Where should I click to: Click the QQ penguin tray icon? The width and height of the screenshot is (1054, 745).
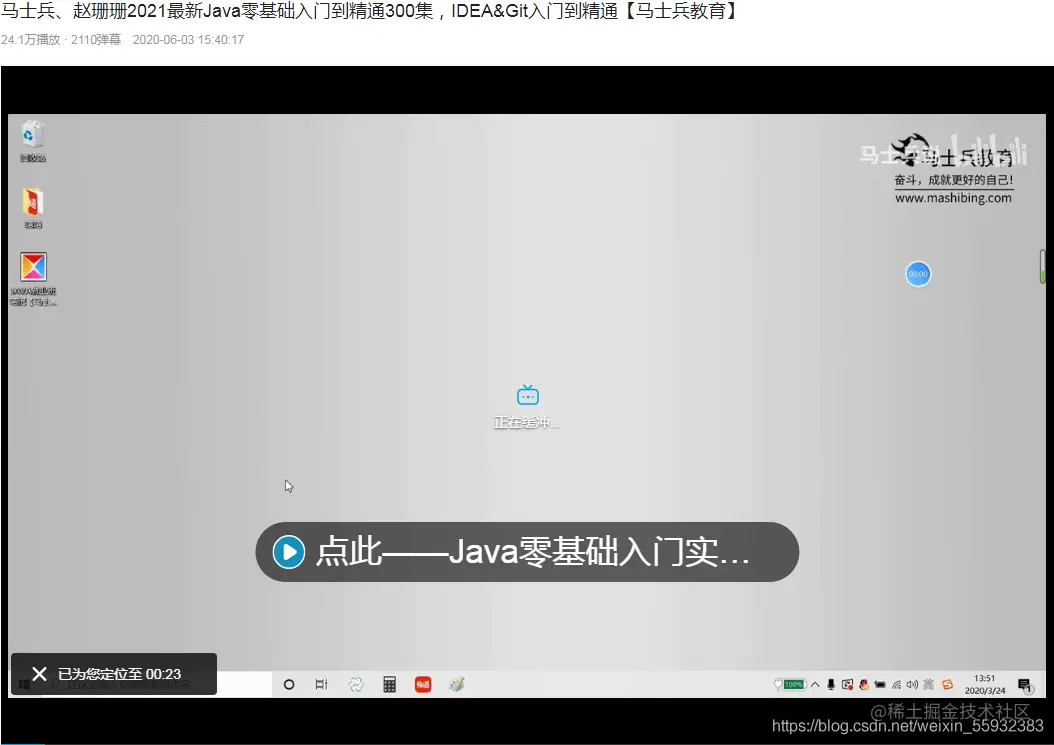[864, 684]
